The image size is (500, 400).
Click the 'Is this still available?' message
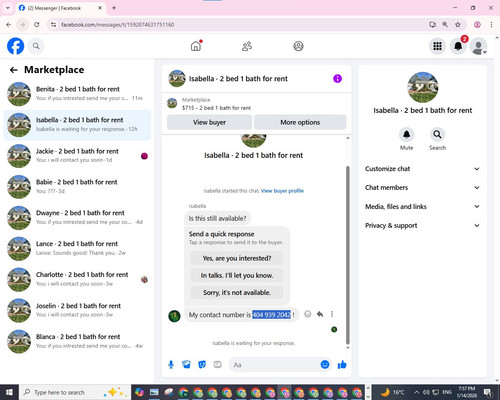(x=217, y=218)
